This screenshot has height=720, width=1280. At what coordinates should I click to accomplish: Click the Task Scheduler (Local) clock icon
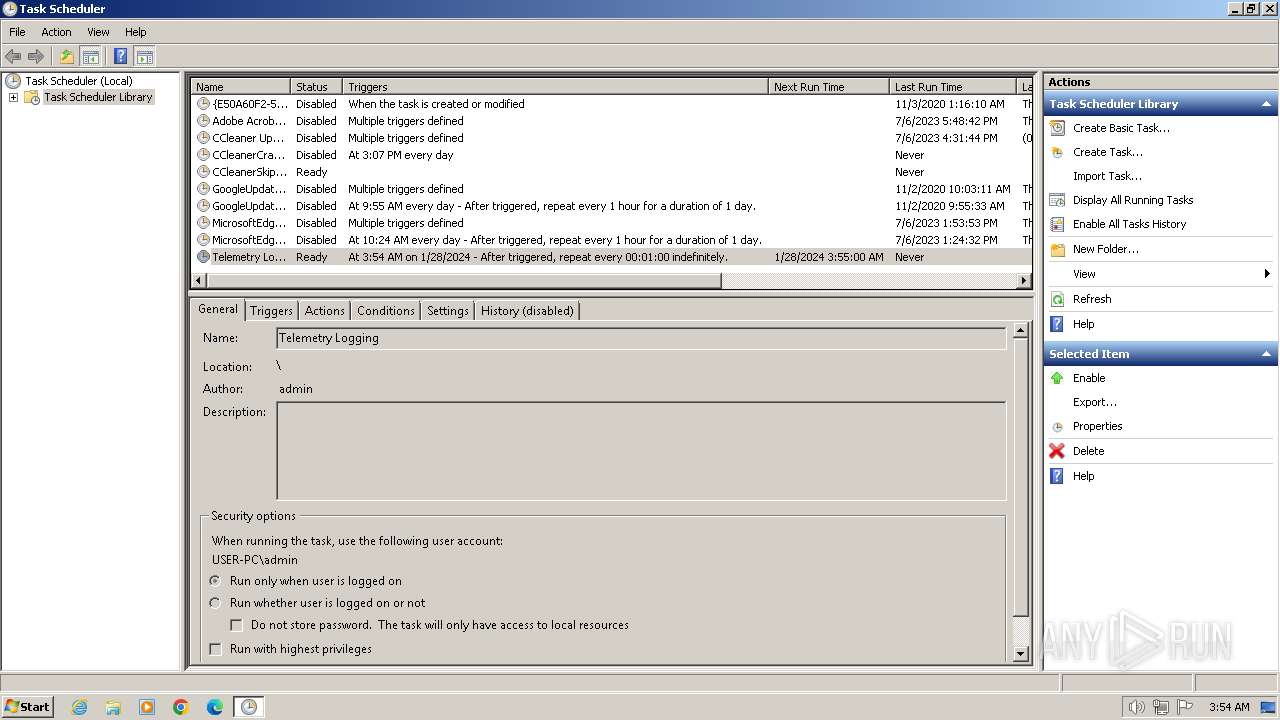(x=13, y=81)
